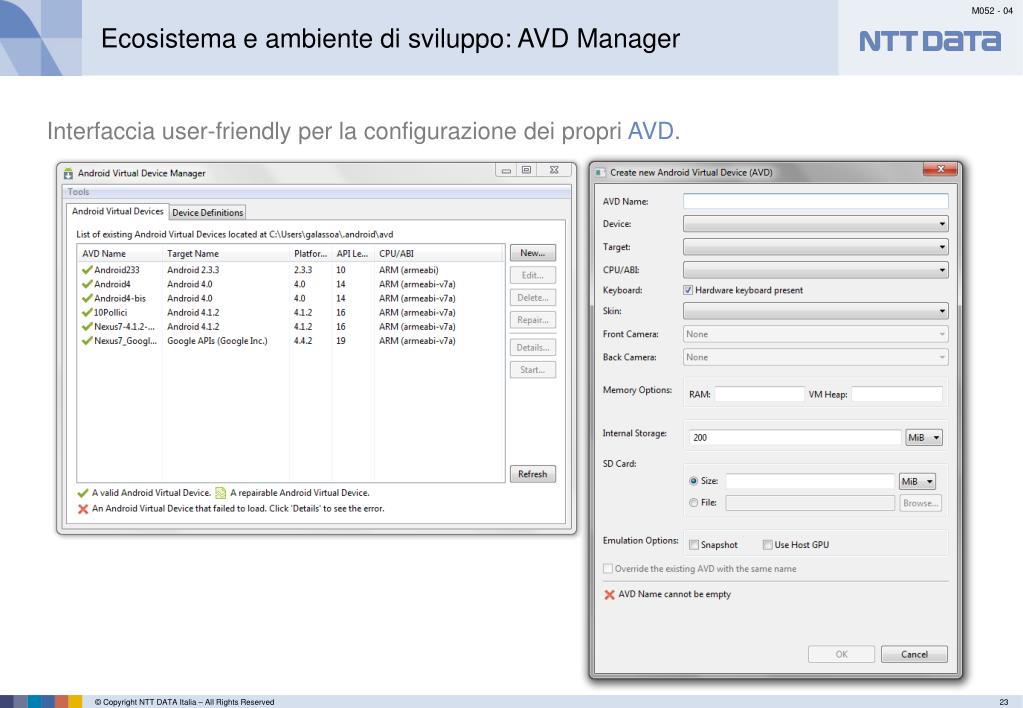Click the Delete... button
The image size is (1023, 708).
[x=532, y=298]
